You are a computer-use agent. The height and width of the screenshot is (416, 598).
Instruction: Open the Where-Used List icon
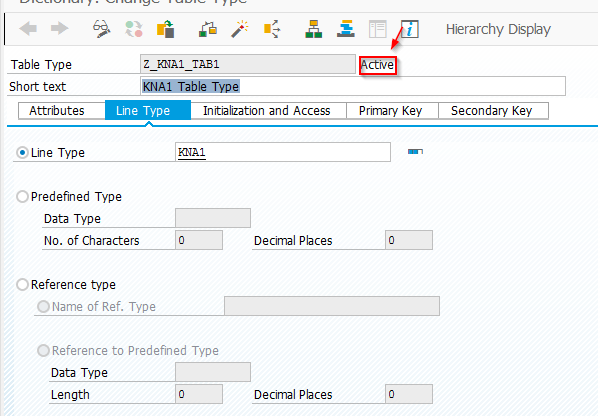coord(272,29)
